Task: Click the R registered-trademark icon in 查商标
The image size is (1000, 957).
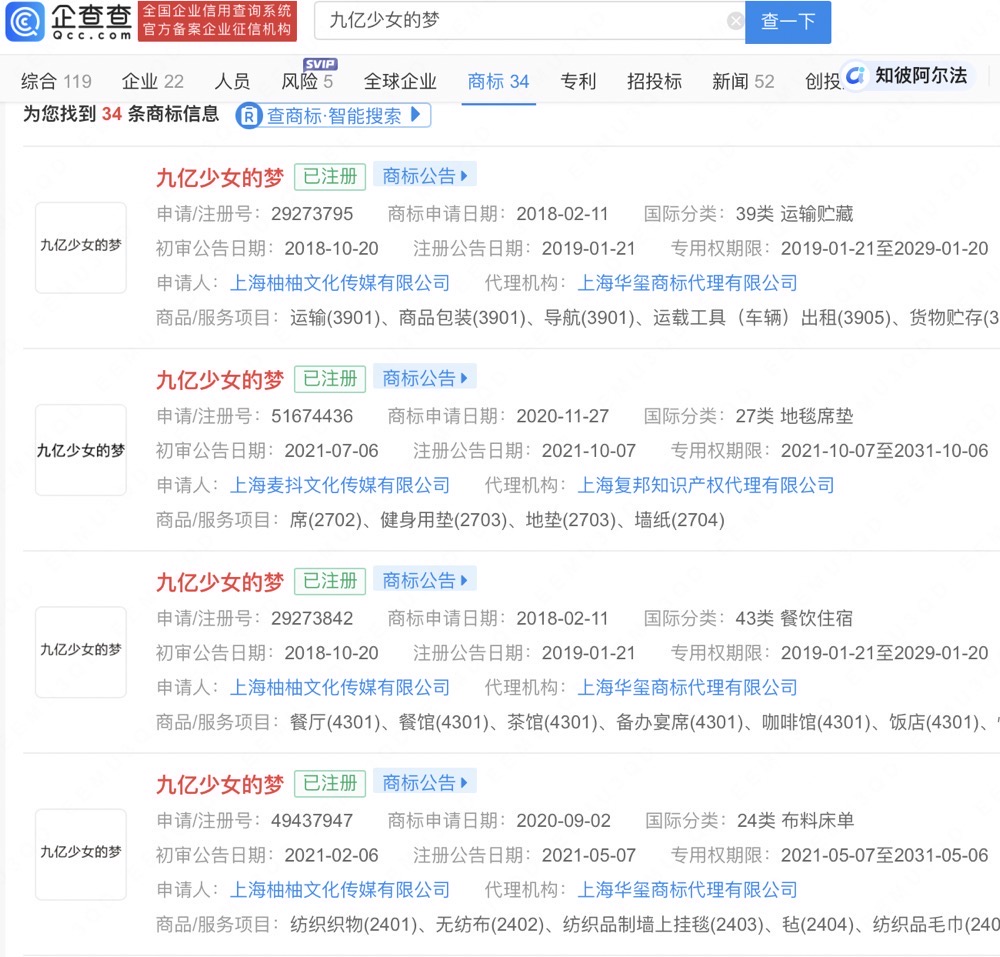Action: pos(249,115)
